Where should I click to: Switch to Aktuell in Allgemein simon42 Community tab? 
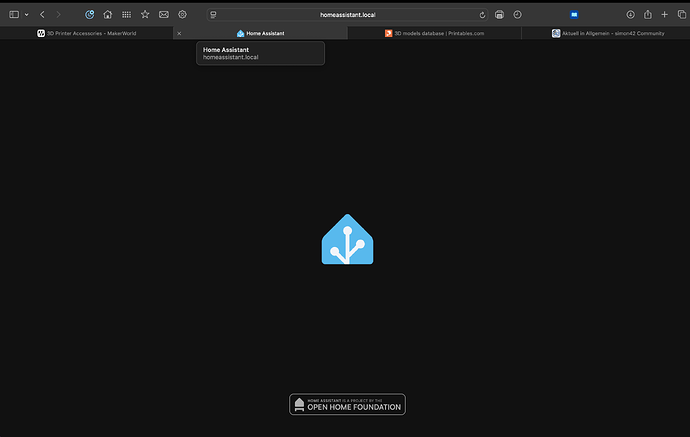(x=608, y=33)
